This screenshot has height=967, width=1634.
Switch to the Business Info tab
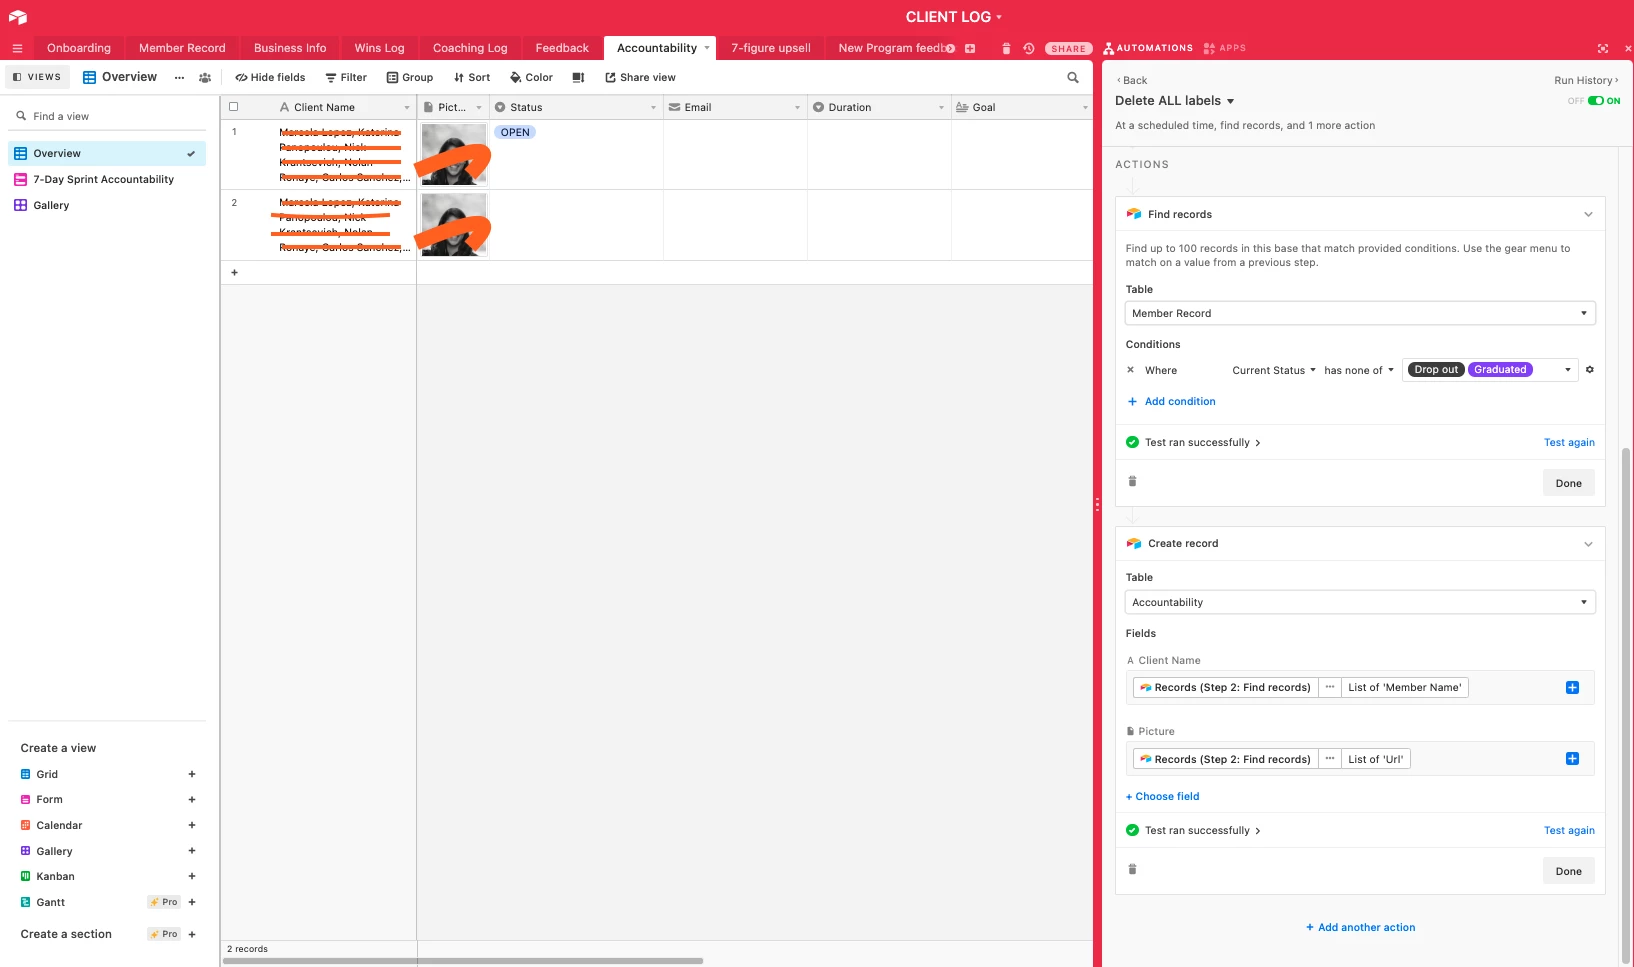[x=290, y=48]
